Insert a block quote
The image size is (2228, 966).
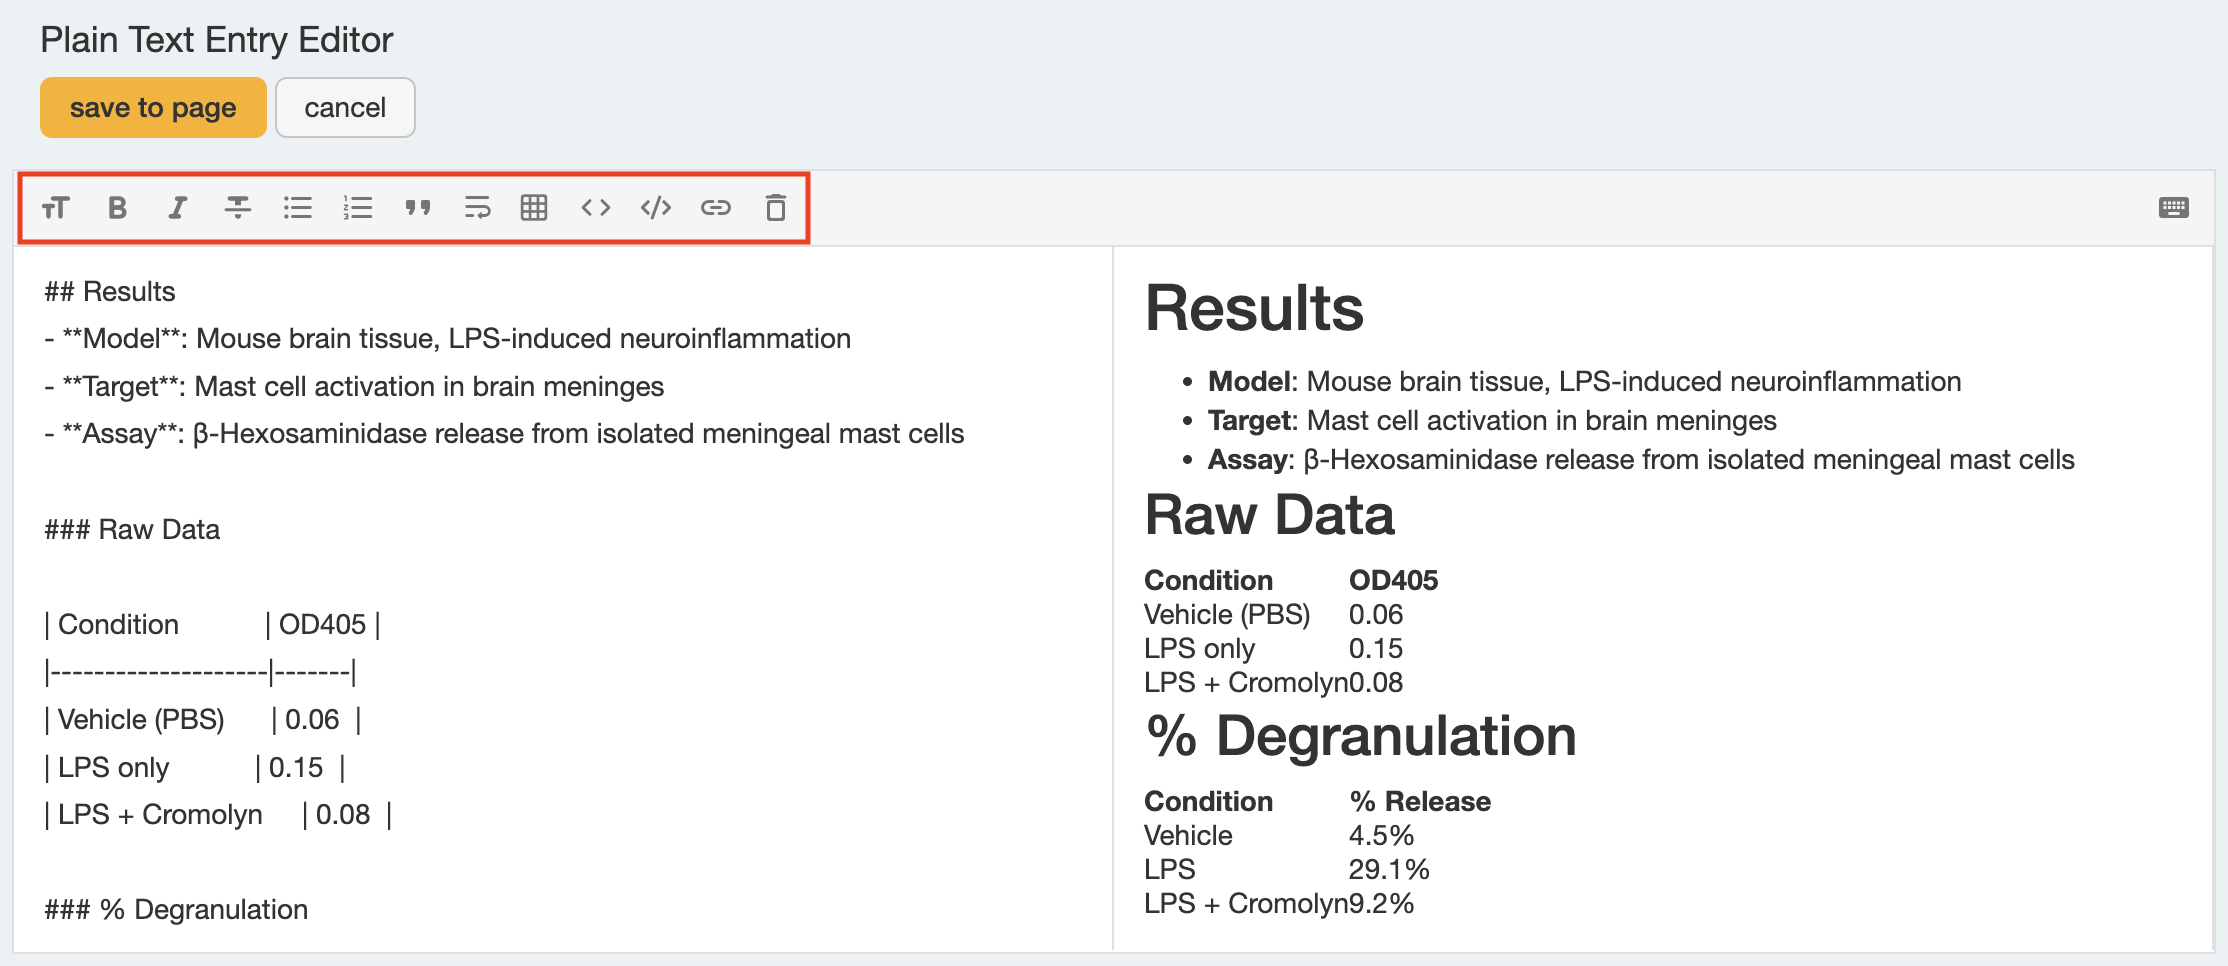coord(417,208)
